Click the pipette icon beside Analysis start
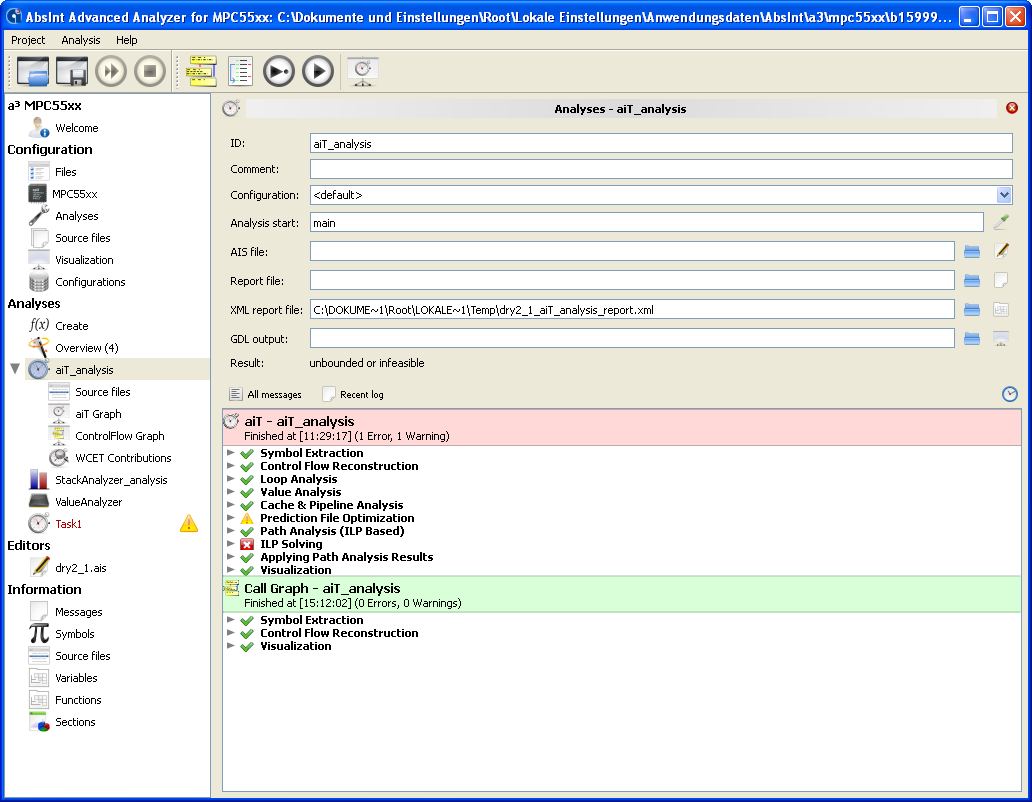Screen dimensions: 1032x802 pos(1001,222)
